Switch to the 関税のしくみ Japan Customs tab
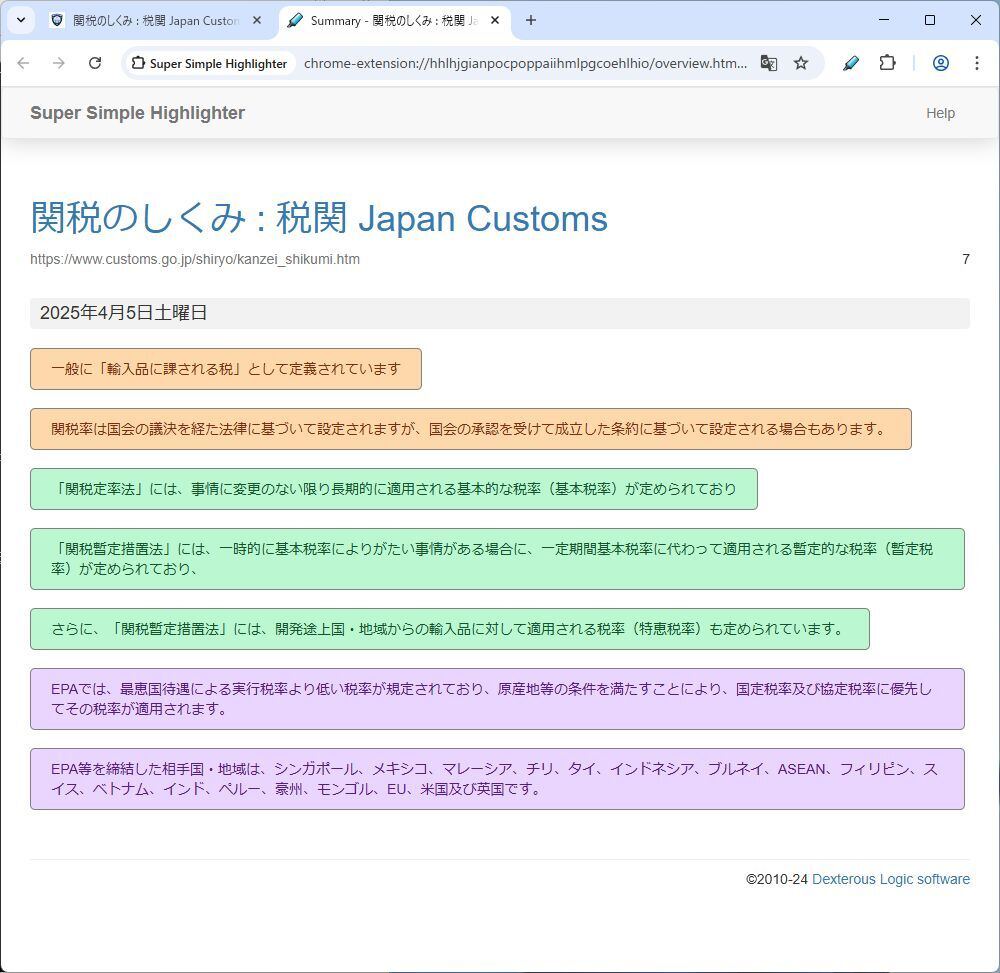The width and height of the screenshot is (1000, 973). [154, 20]
